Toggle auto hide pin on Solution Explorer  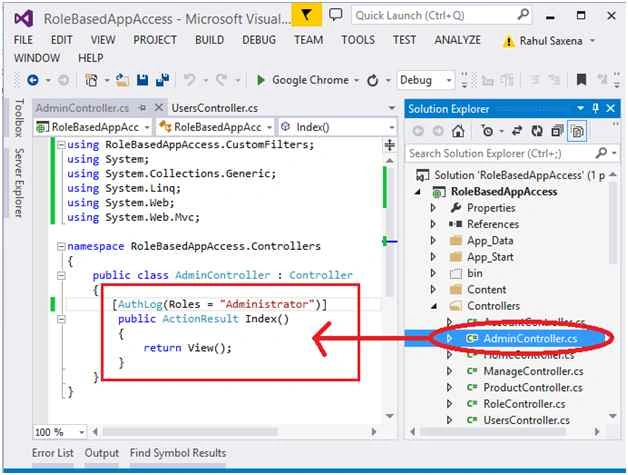596,108
